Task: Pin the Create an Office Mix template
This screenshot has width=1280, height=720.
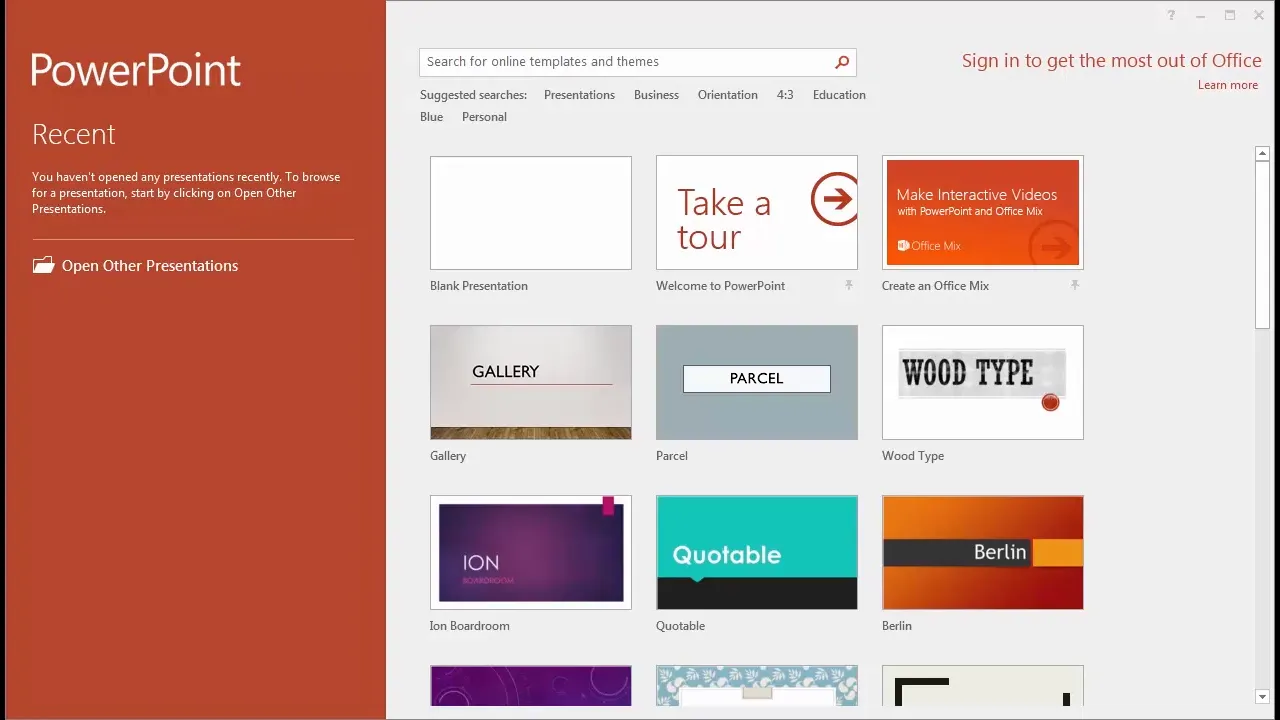Action: coord(1074,286)
